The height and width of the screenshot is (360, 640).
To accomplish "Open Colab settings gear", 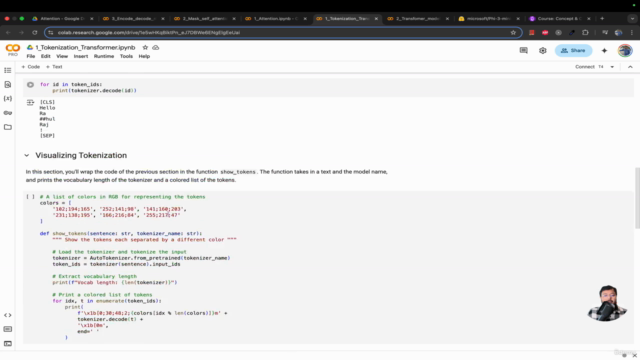I will (542, 51).
